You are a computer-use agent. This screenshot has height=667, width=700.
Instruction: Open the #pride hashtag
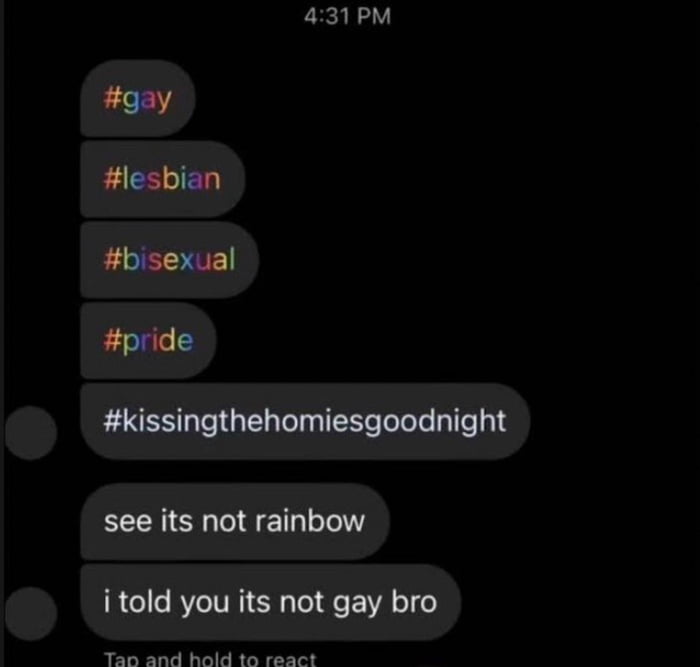(148, 340)
